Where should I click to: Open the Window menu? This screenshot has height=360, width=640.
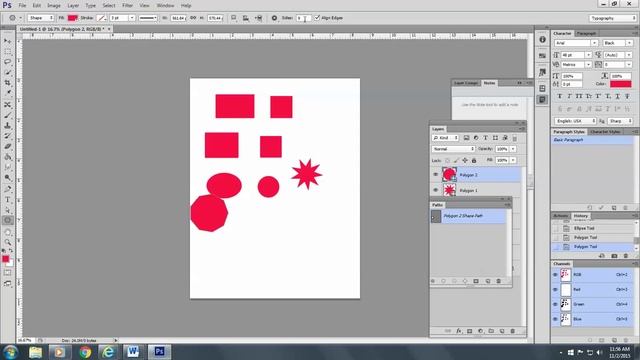tap(165, 6)
